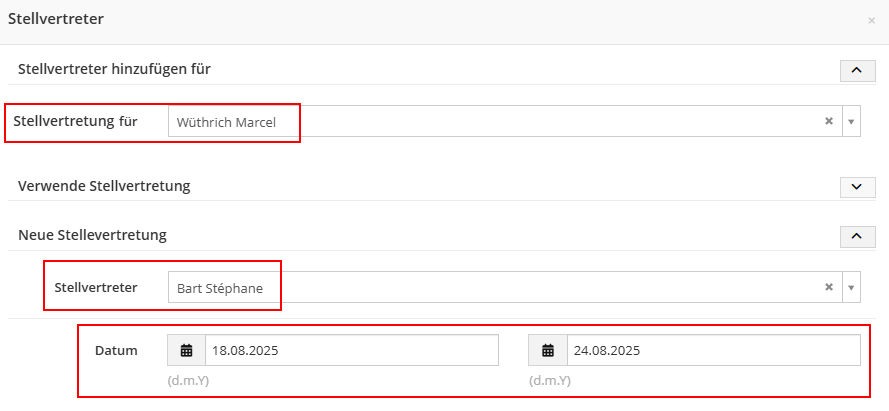This screenshot has height=411, width=889.
Task: Click the 'Neue Stellevertretung' section heading
Action: pos(92,235)
